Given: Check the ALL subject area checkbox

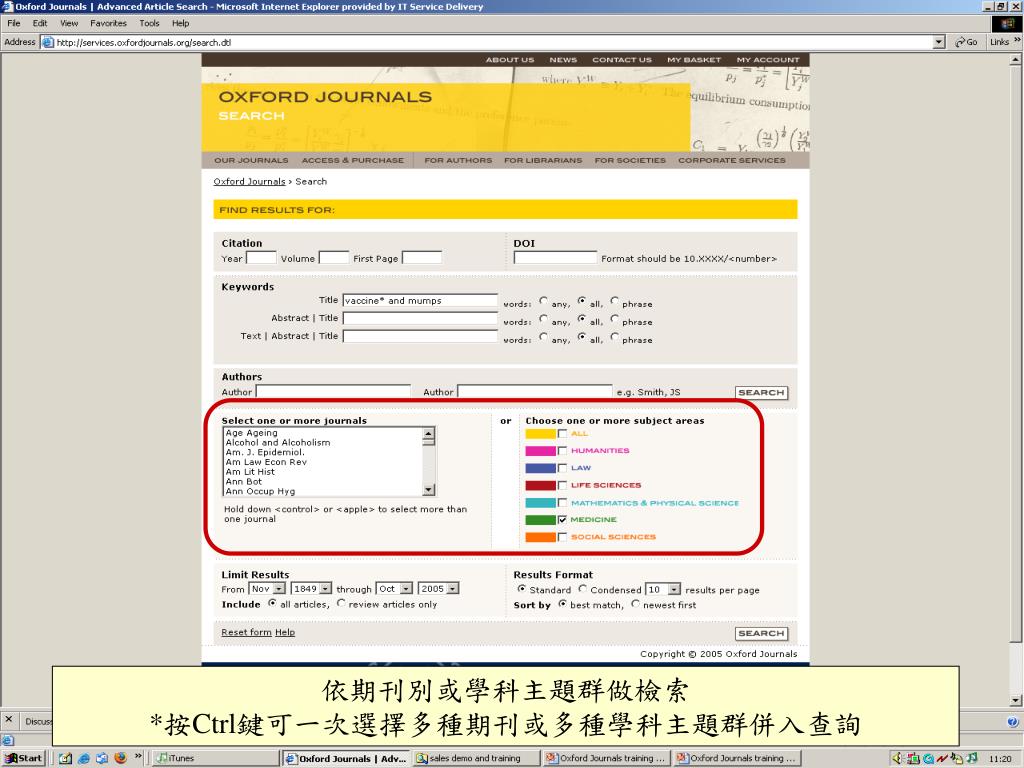Looking at the screenshot, I should click(x=562, y=434).
